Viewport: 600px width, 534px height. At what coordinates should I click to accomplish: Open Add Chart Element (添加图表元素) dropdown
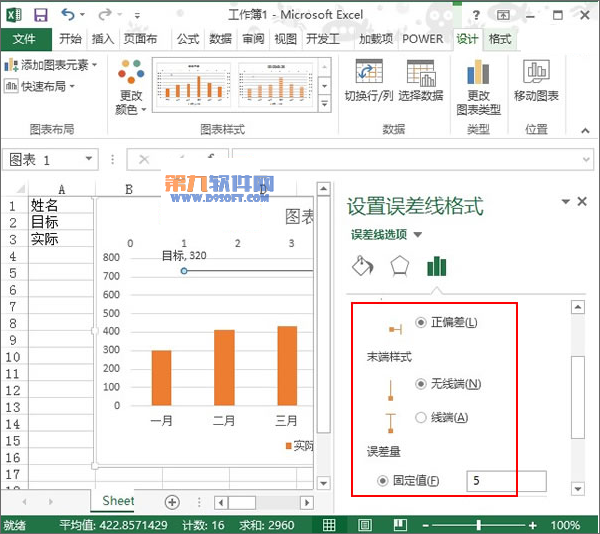51,65
